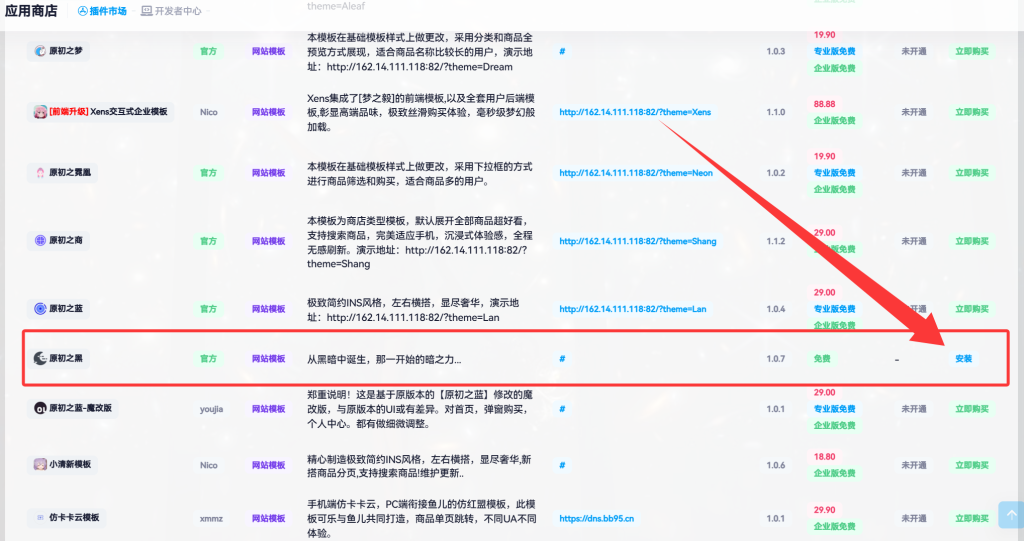Click the 小清新模板 avatar icon
Viewport: 1024px width, 541px height.
click(x=40, y=465)
